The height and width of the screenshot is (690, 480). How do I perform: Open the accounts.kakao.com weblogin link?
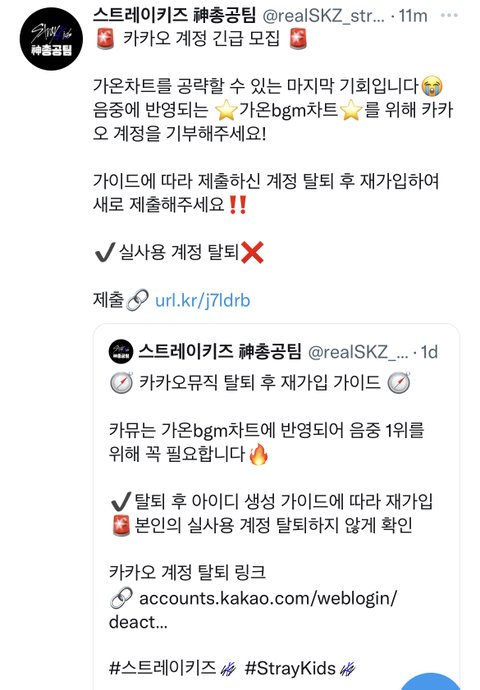(253, 610)
